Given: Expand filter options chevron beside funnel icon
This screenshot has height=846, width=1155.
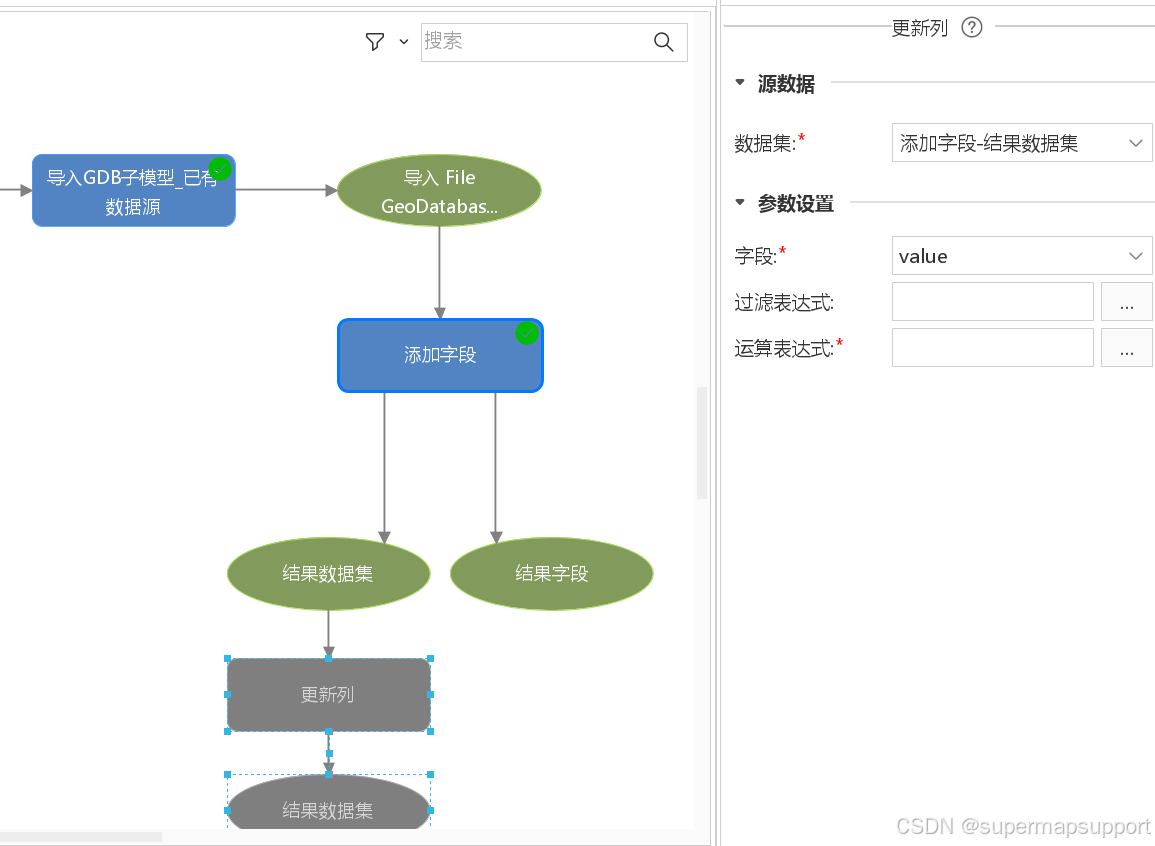Looking at the screenshot, I should tap(402, 42).
